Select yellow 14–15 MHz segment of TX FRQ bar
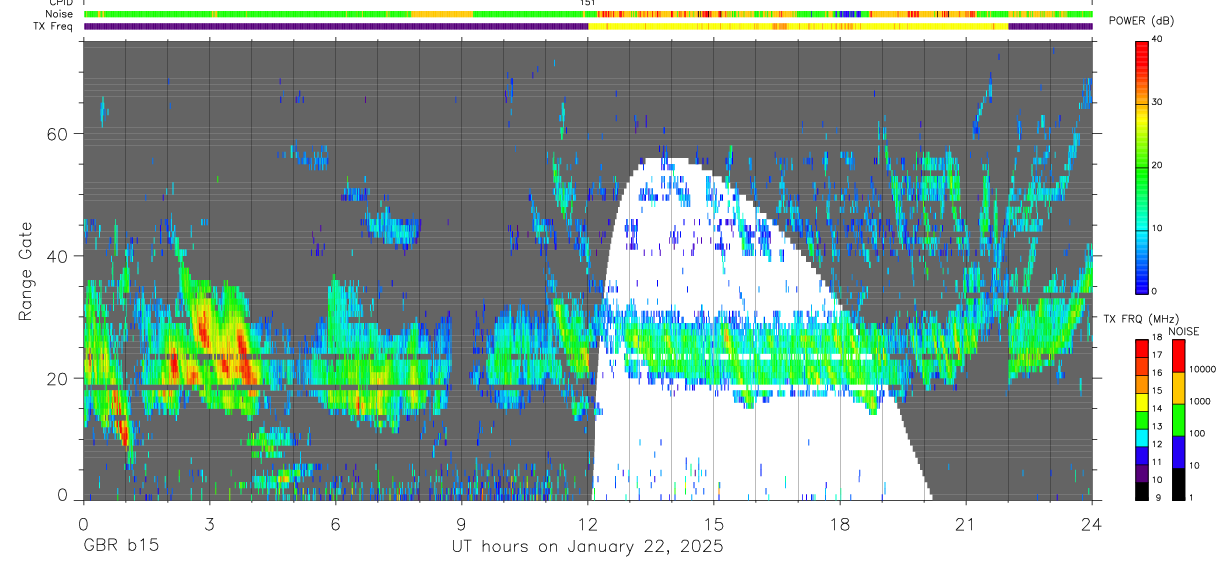Image resolution: width=1228 pixels, height=567 pixels. point(1142,400)
